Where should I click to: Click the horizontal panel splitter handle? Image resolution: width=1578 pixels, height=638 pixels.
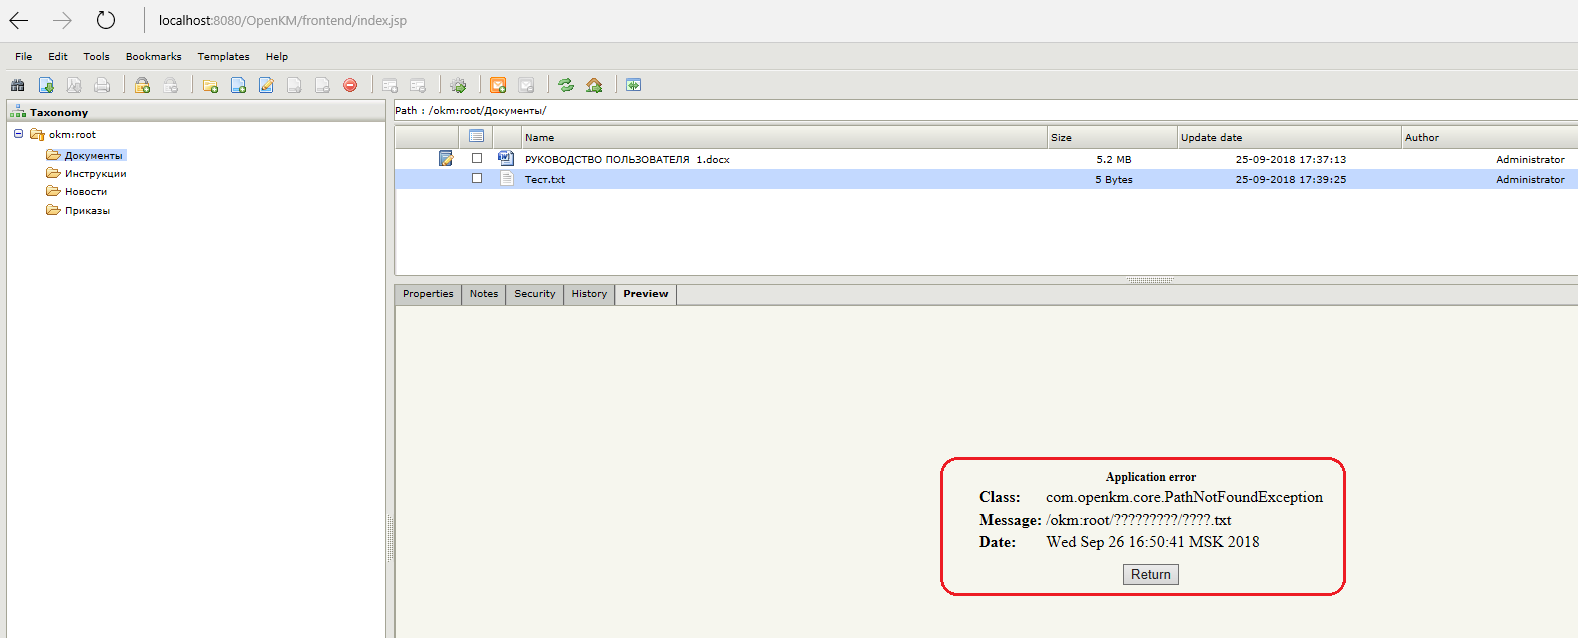[1149, 281]
